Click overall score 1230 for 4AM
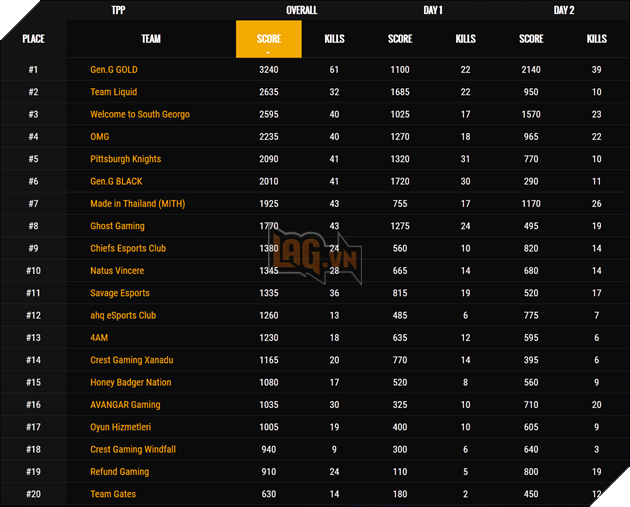Screen dimensions: 630x507 268,337
